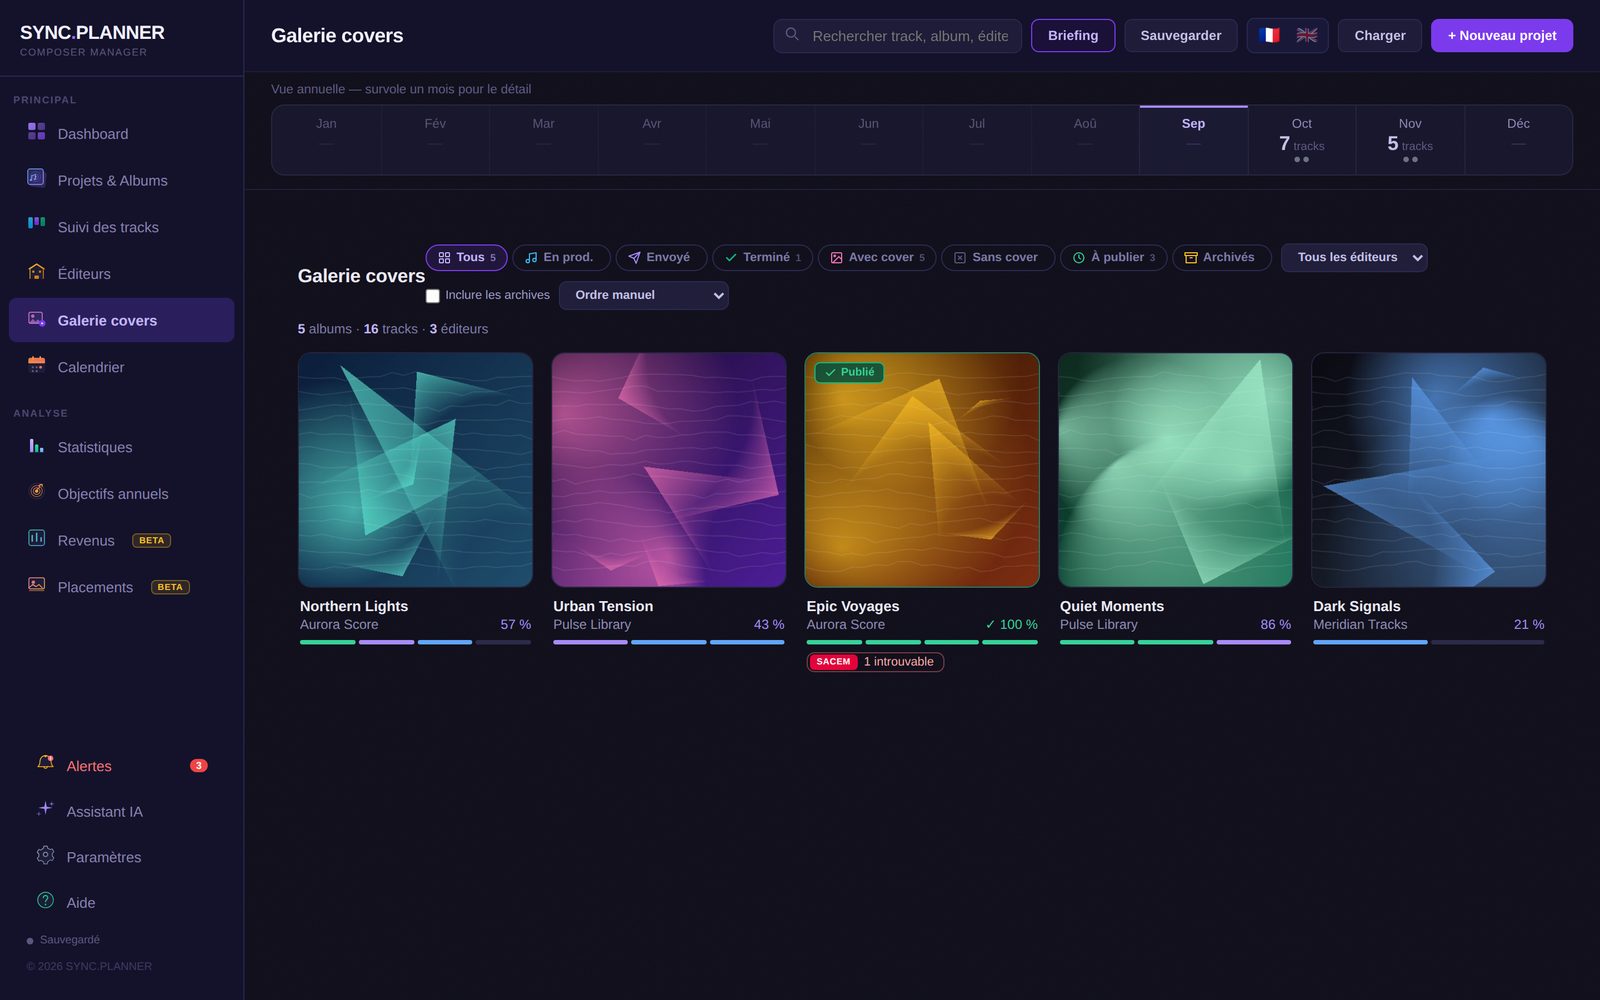The height and width of the screenshot is (1000, 1600).
Task: Click the Charger button
Action: coord(1380,36)
